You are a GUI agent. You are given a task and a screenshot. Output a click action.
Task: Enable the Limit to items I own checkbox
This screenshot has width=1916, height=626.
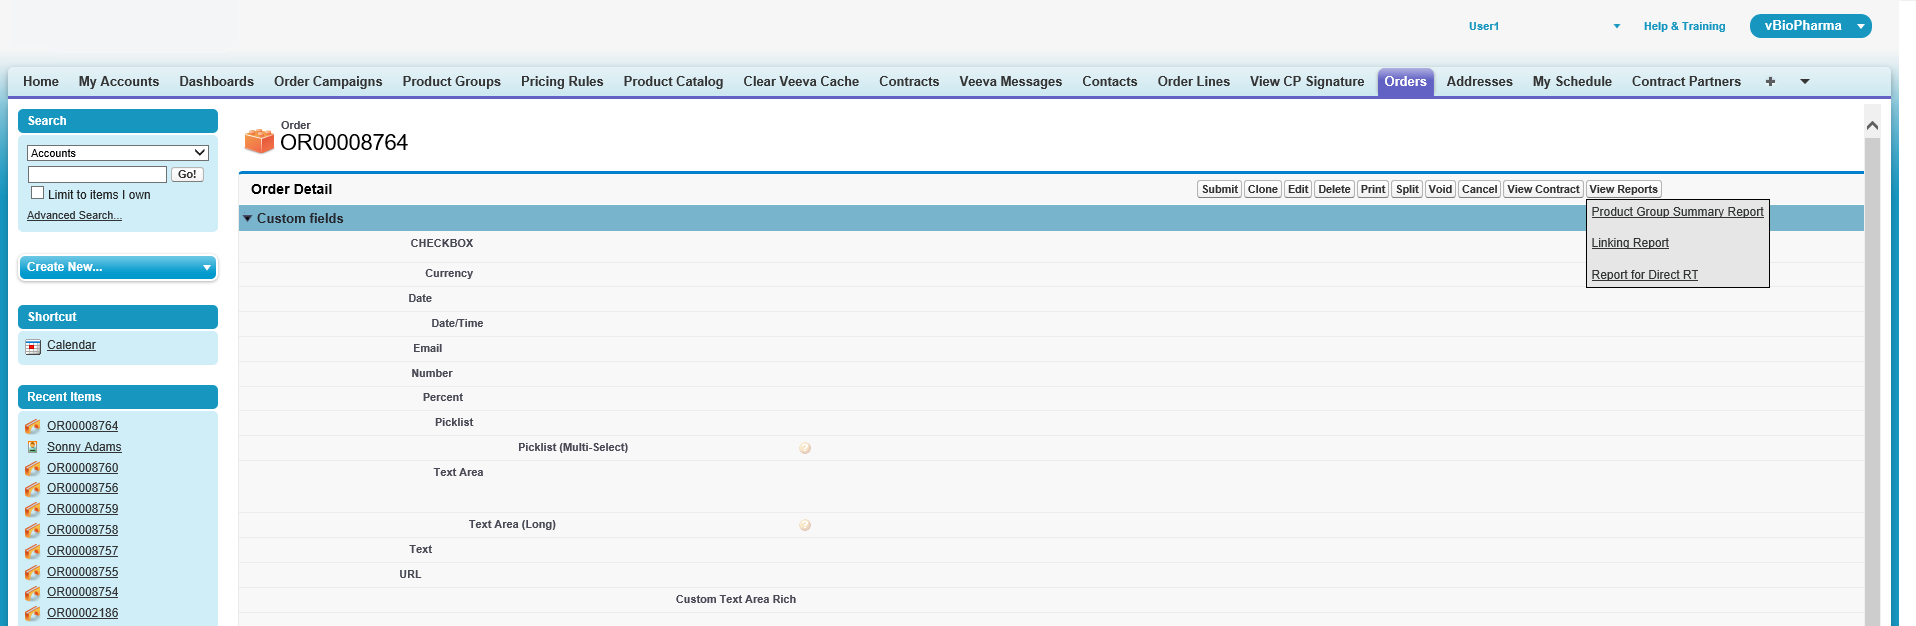[38, 193]
